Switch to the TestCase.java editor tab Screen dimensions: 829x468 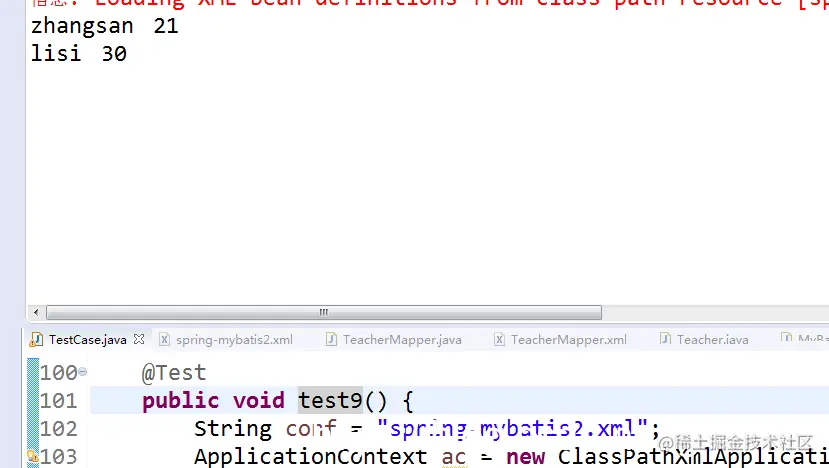tap(87, 339)
